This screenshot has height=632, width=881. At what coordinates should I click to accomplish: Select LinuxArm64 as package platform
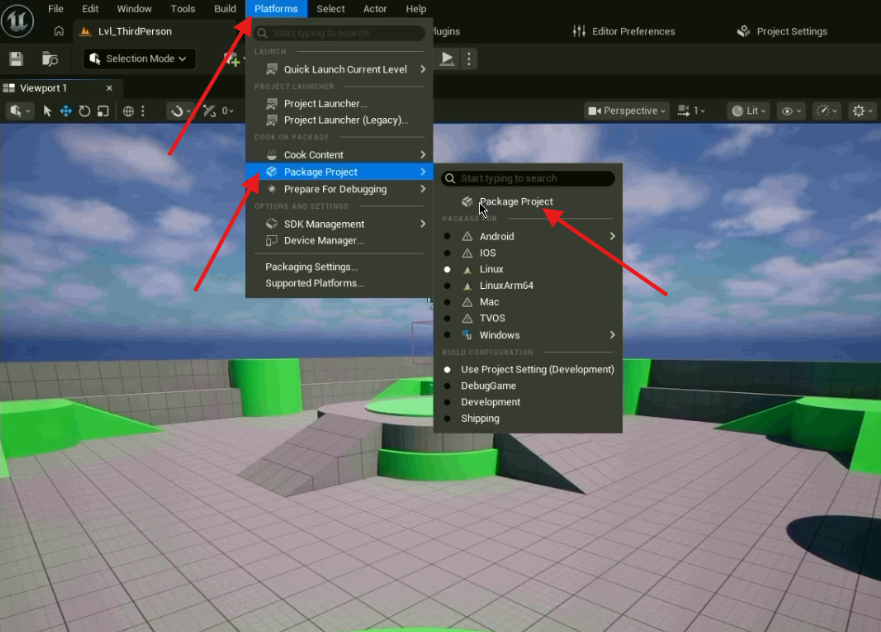tap(528, 285)
